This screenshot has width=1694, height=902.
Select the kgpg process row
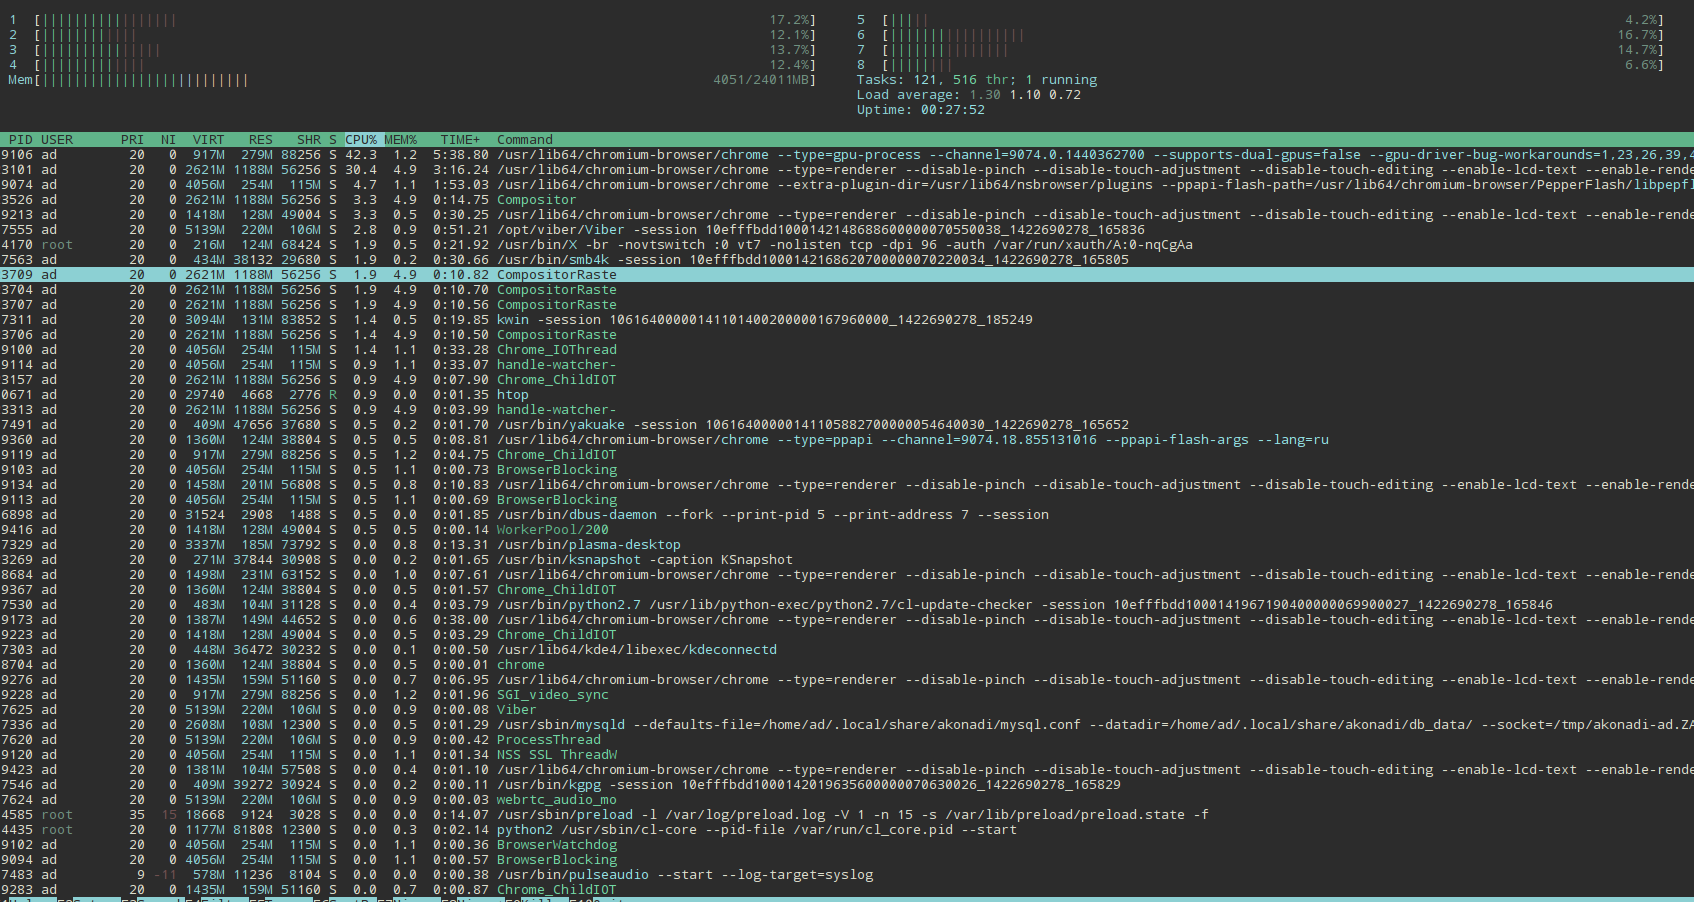[847, 785]
